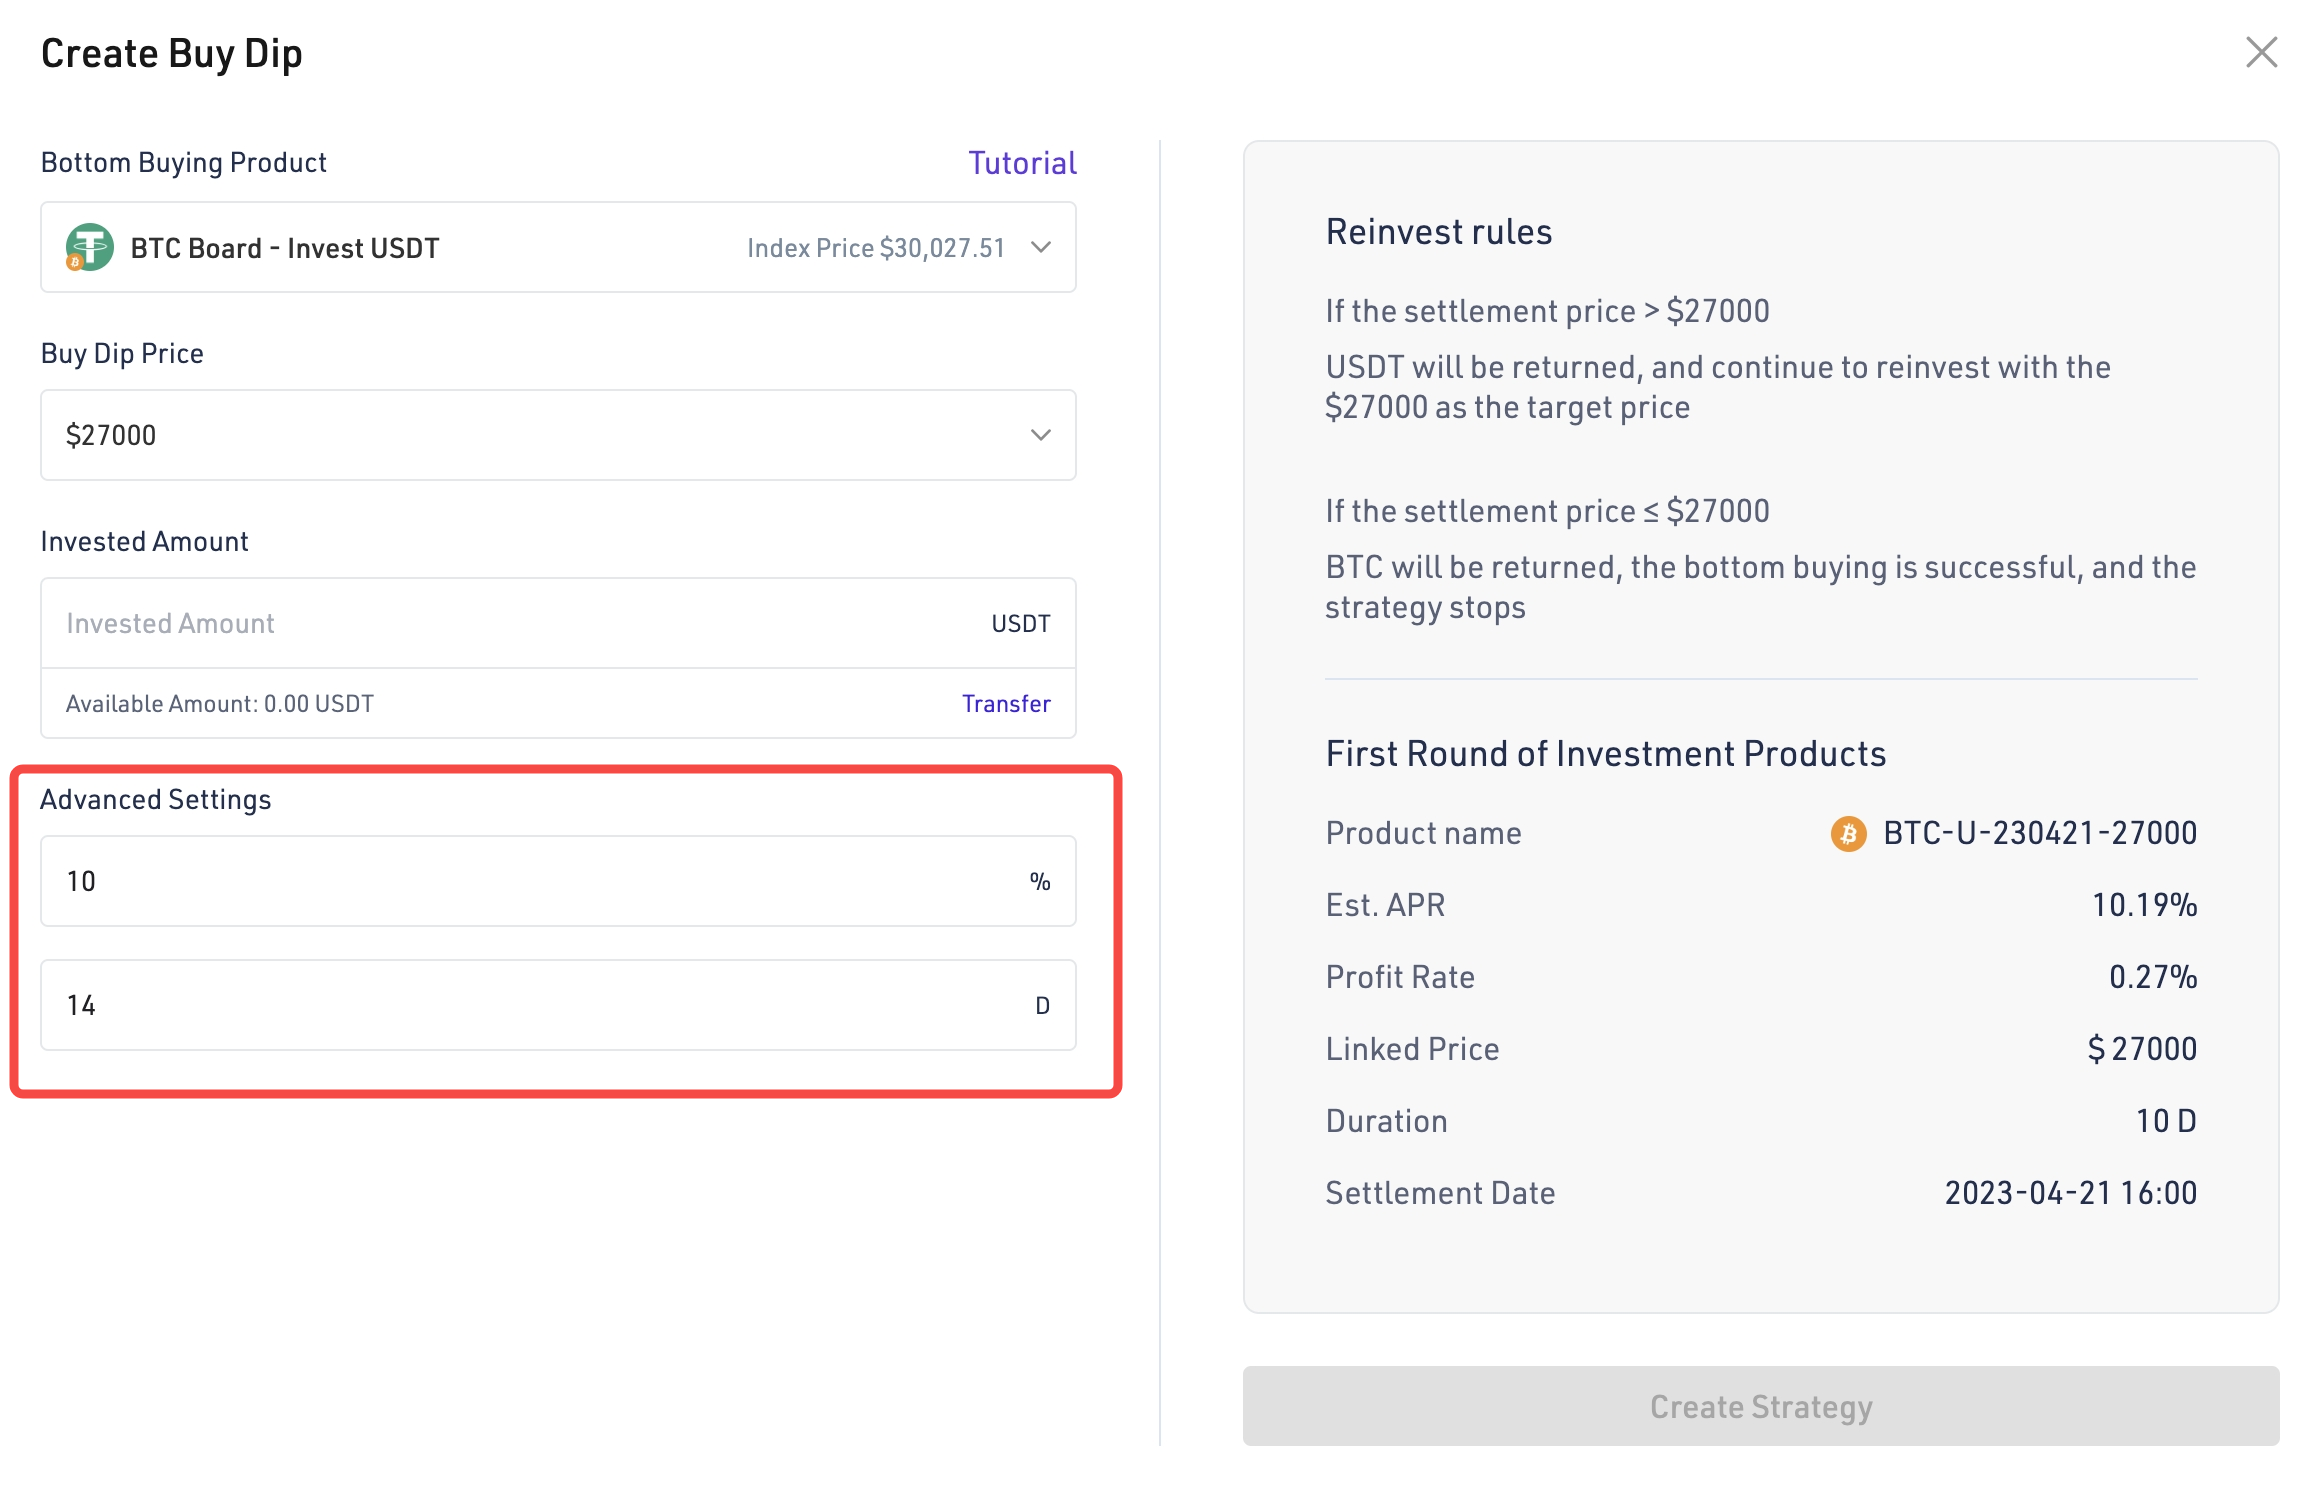Open the Tutorial link
This screenshot has height=1486, width=2322.
click(1022, 163)
